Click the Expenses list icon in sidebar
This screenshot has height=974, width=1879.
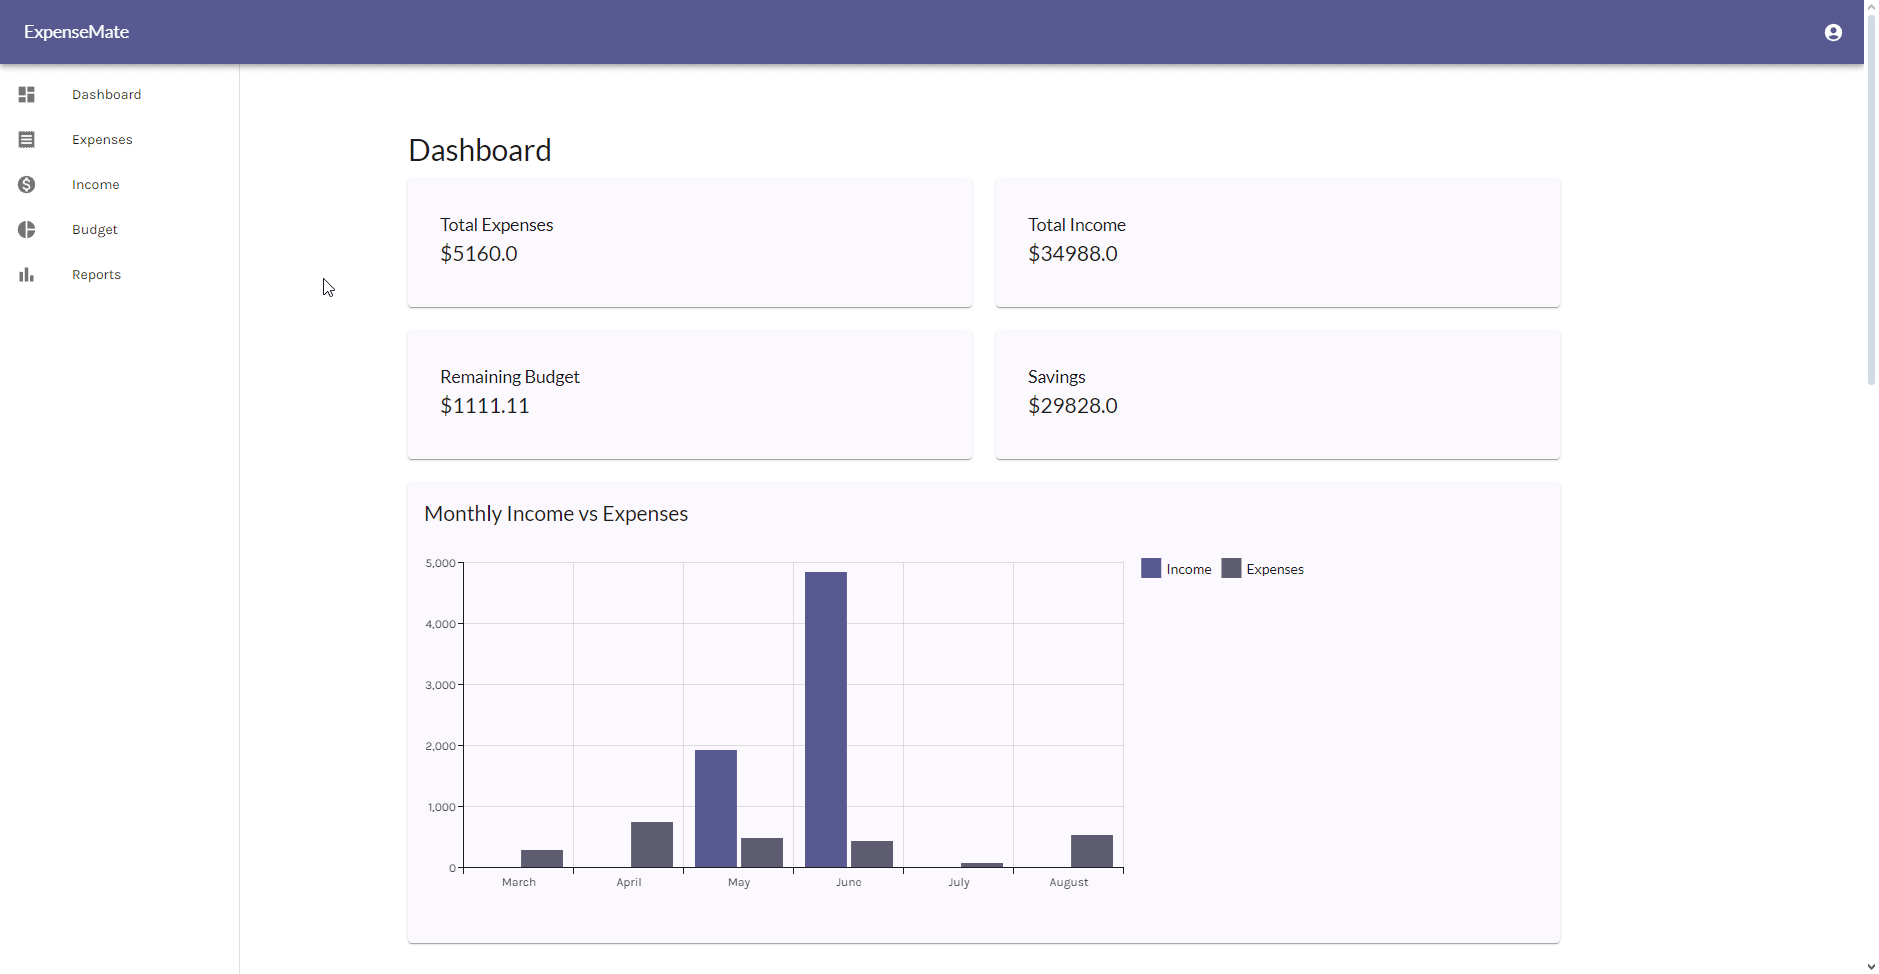[27, 139]
